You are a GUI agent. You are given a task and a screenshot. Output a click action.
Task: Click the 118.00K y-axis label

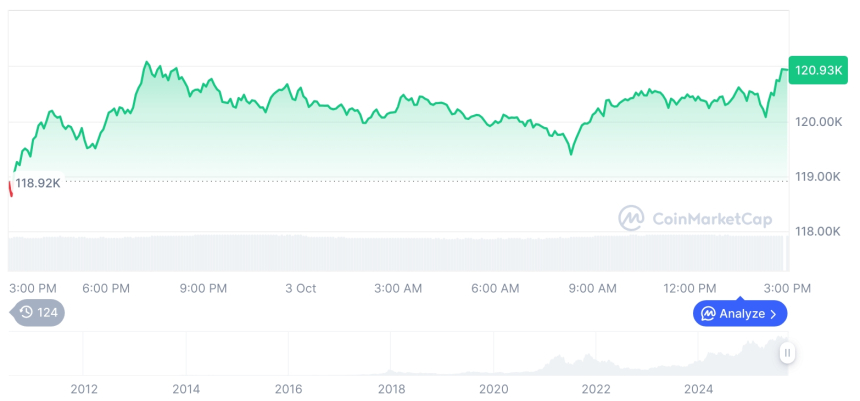(818, 231)
